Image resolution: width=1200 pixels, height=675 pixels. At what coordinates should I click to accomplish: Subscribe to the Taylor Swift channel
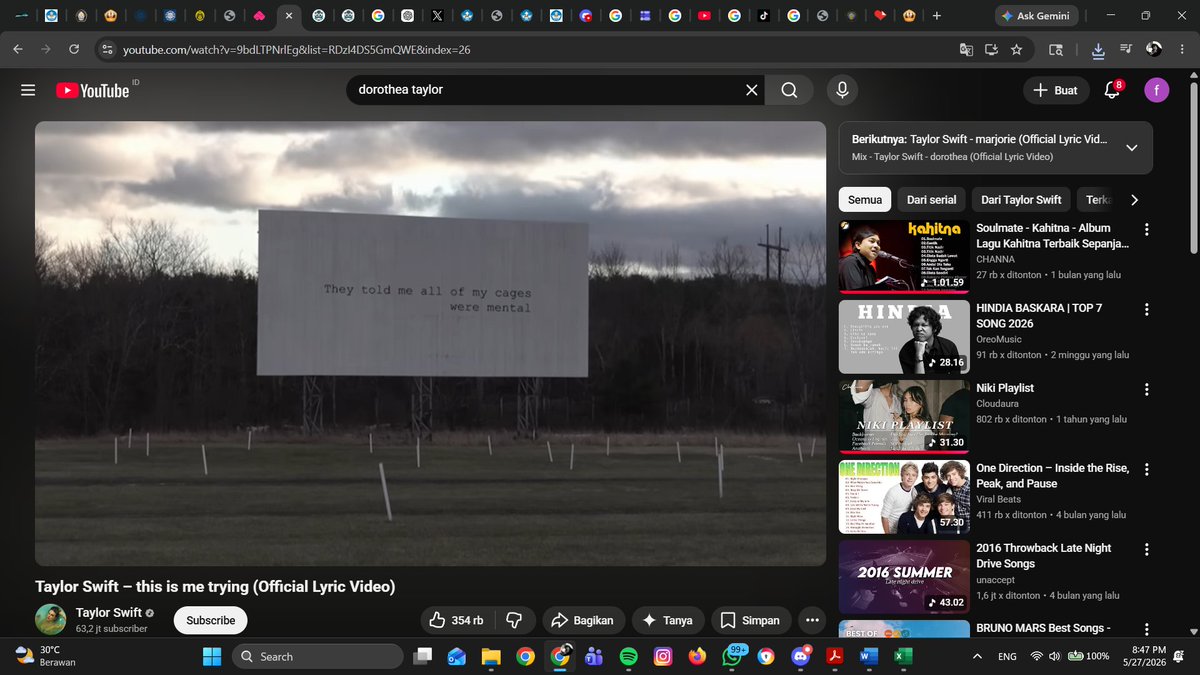(210, 620)
